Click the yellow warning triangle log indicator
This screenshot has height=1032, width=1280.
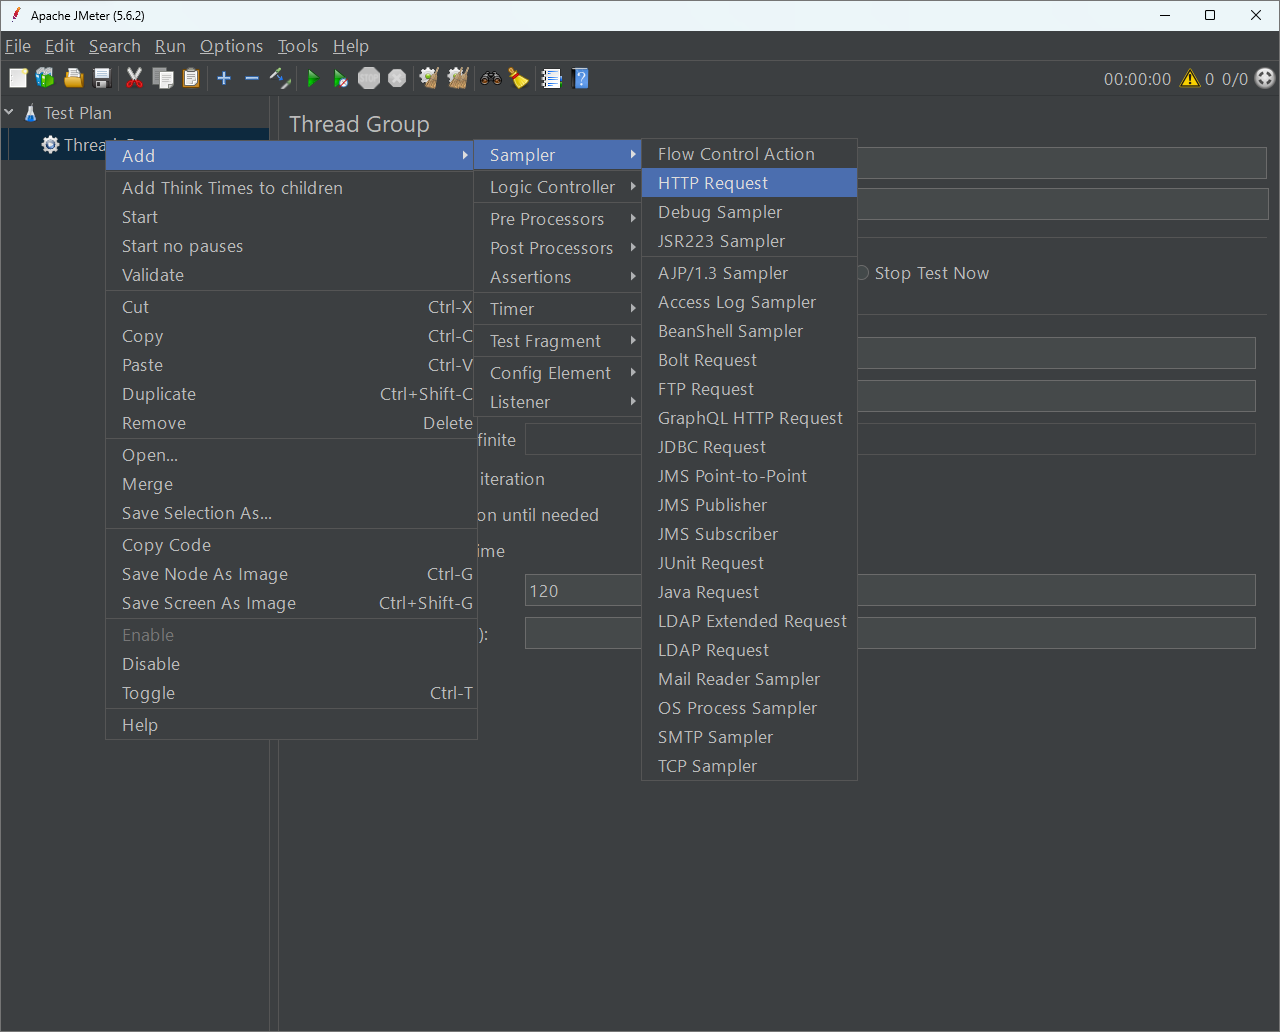click(1189, 79)
